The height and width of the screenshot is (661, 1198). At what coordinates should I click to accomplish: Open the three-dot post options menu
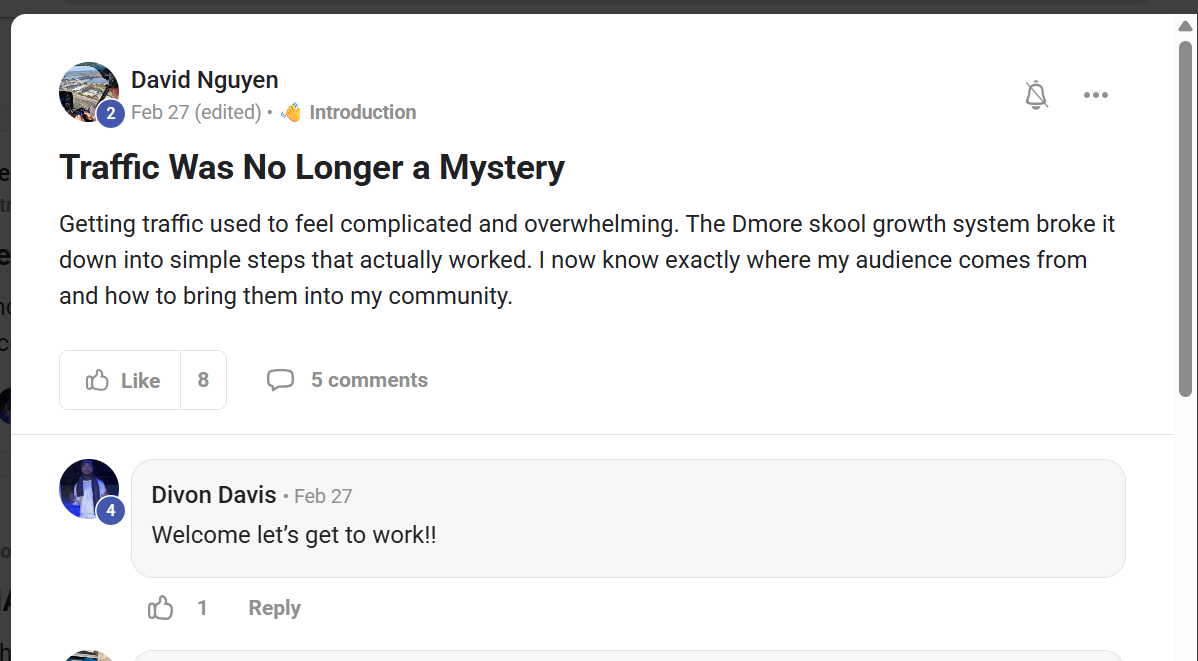pos(1096,95)
